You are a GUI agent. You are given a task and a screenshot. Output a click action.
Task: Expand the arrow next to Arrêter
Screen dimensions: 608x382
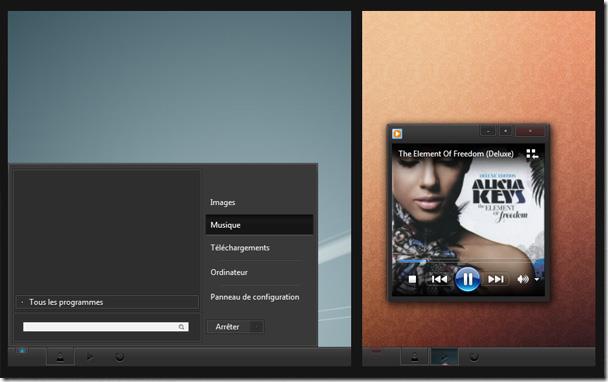[256, 327]
